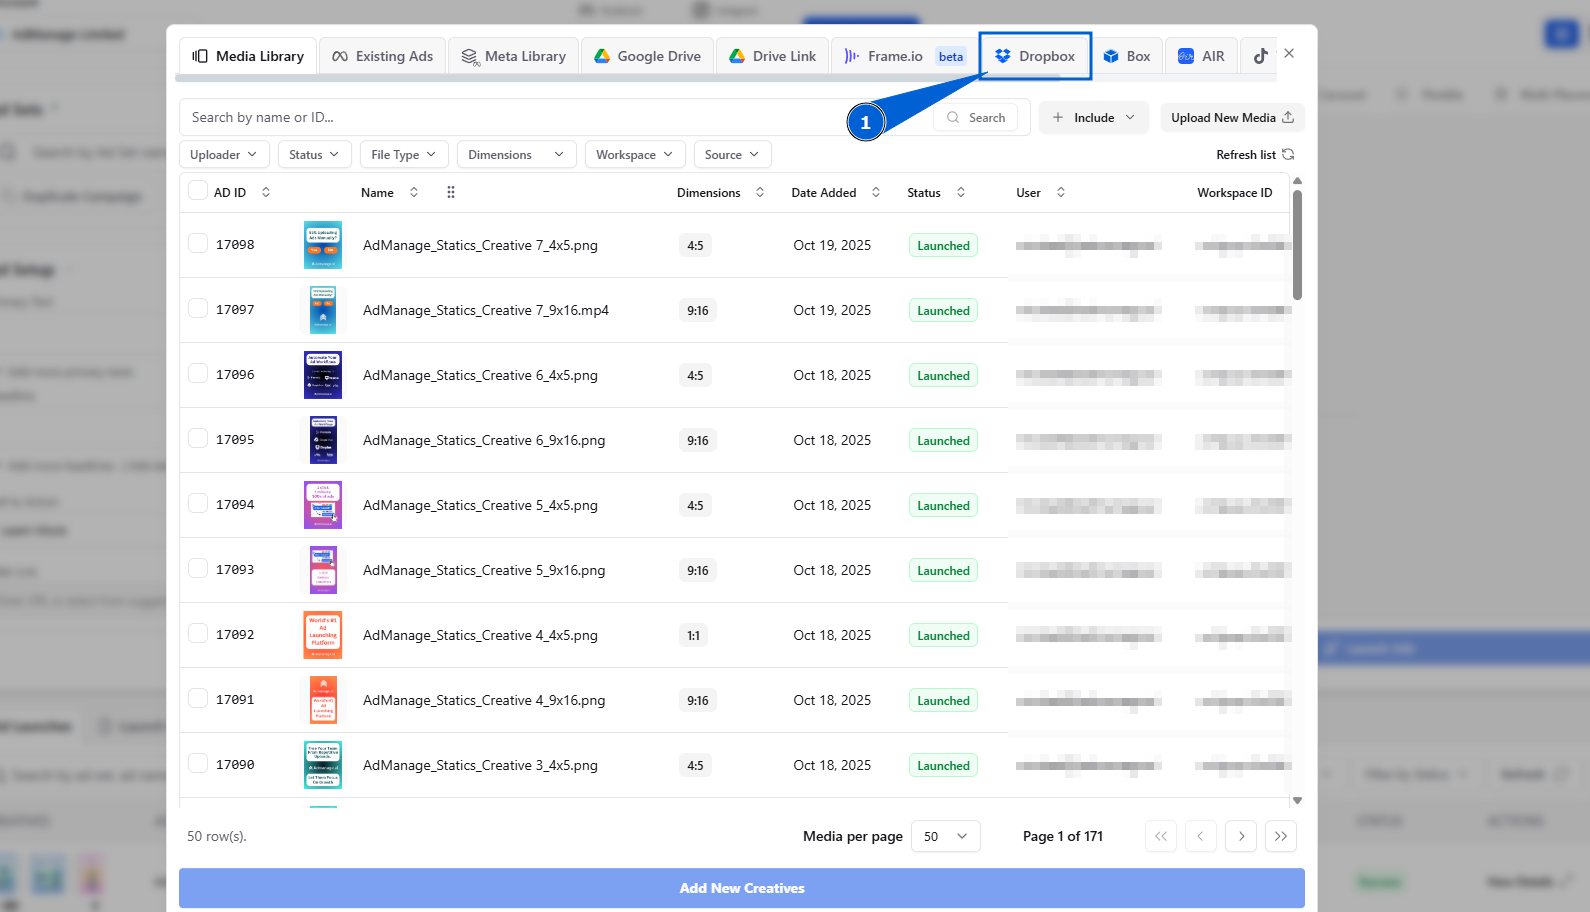
Task: Click the table's vertical scrollbar
Action: pyautogui.click(x=1297, y=245)
